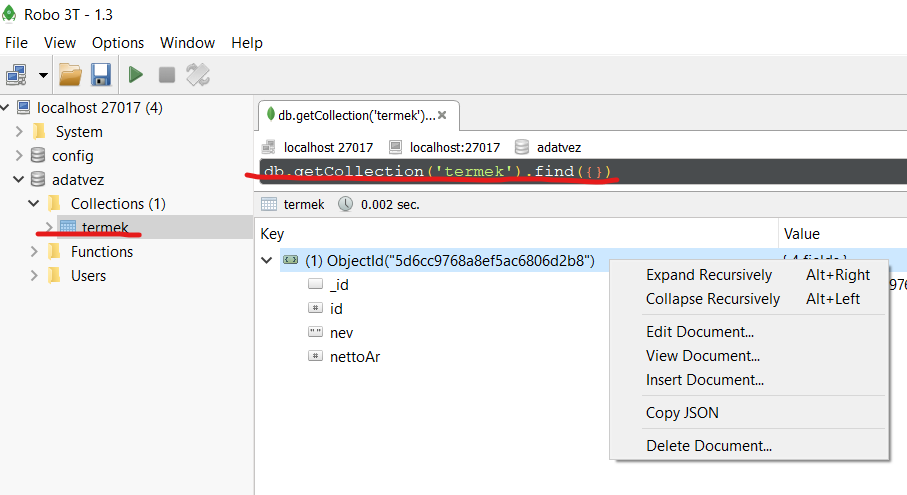This screenshot has height=495, width=907.
Task: Click the Connect toolbar icon
Action: click(16, 75)
